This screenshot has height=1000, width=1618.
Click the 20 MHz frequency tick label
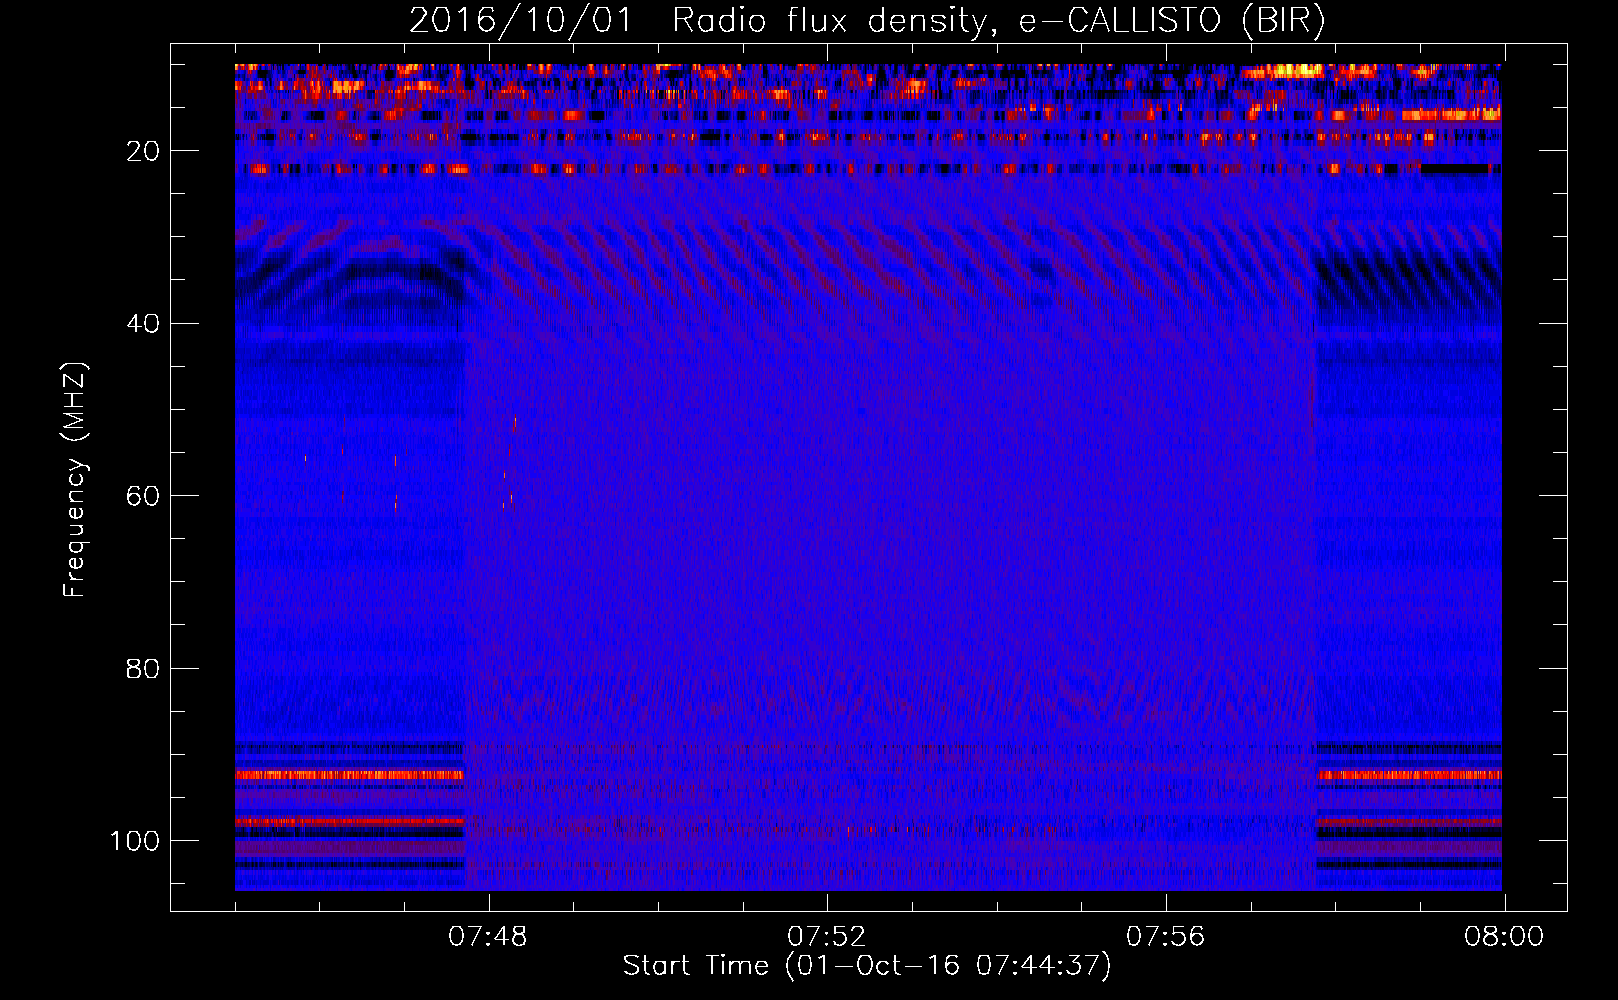tap(143, 151)
